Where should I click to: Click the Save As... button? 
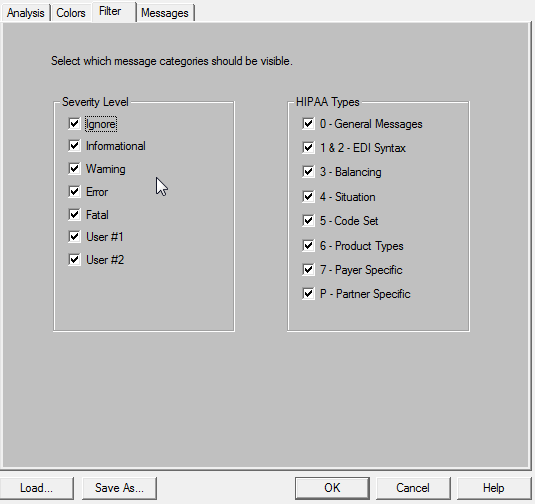pyautogui.click(x=119, y=488)
